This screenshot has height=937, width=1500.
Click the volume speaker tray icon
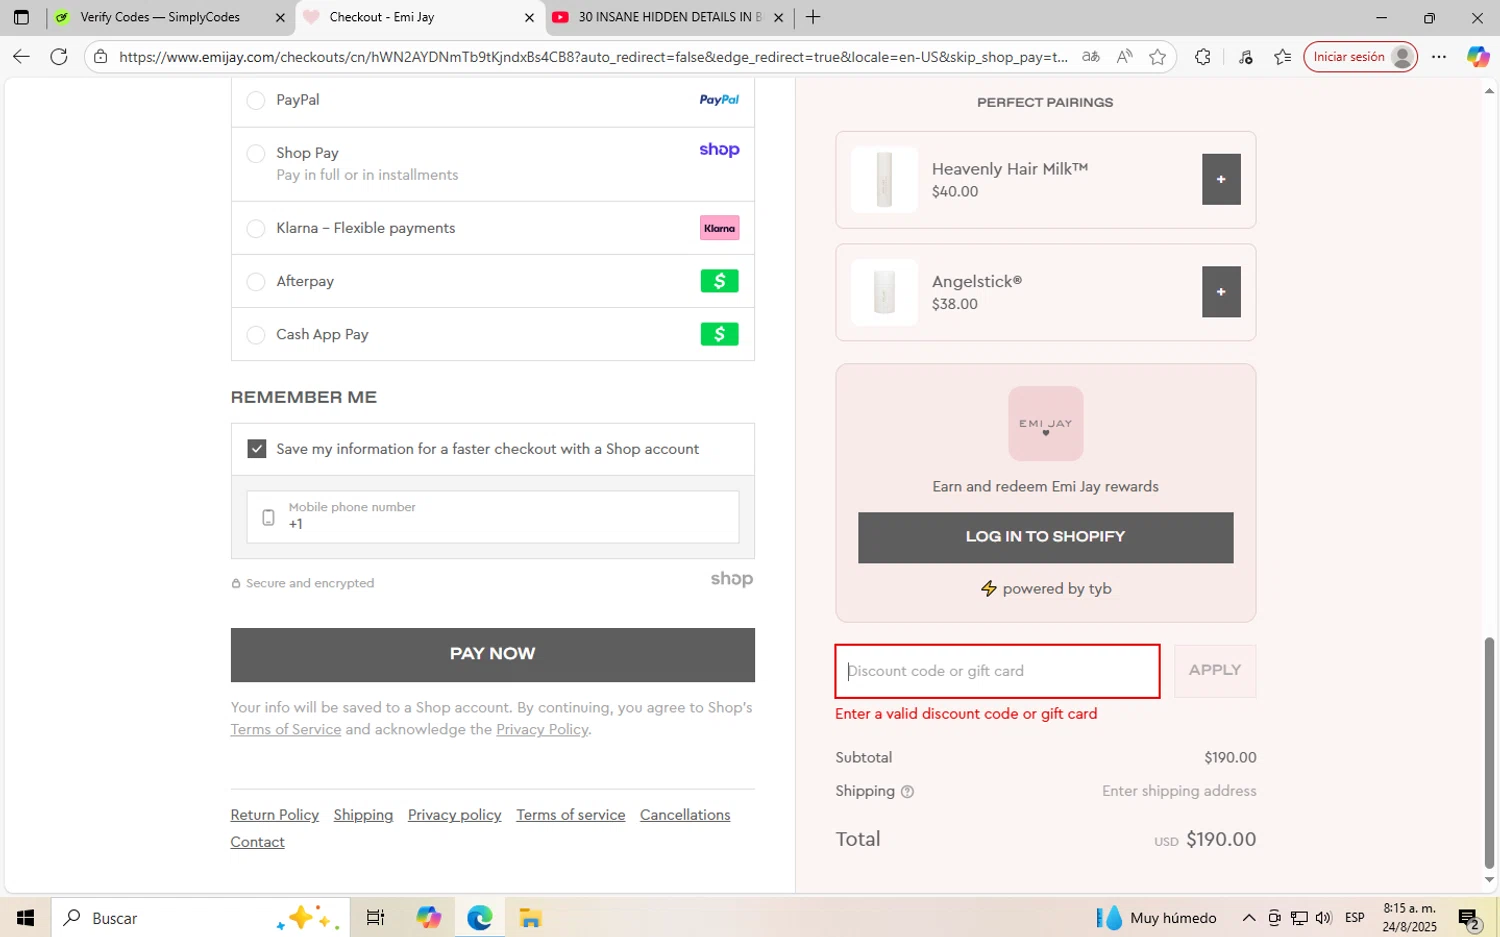(x=1324, y=918)
